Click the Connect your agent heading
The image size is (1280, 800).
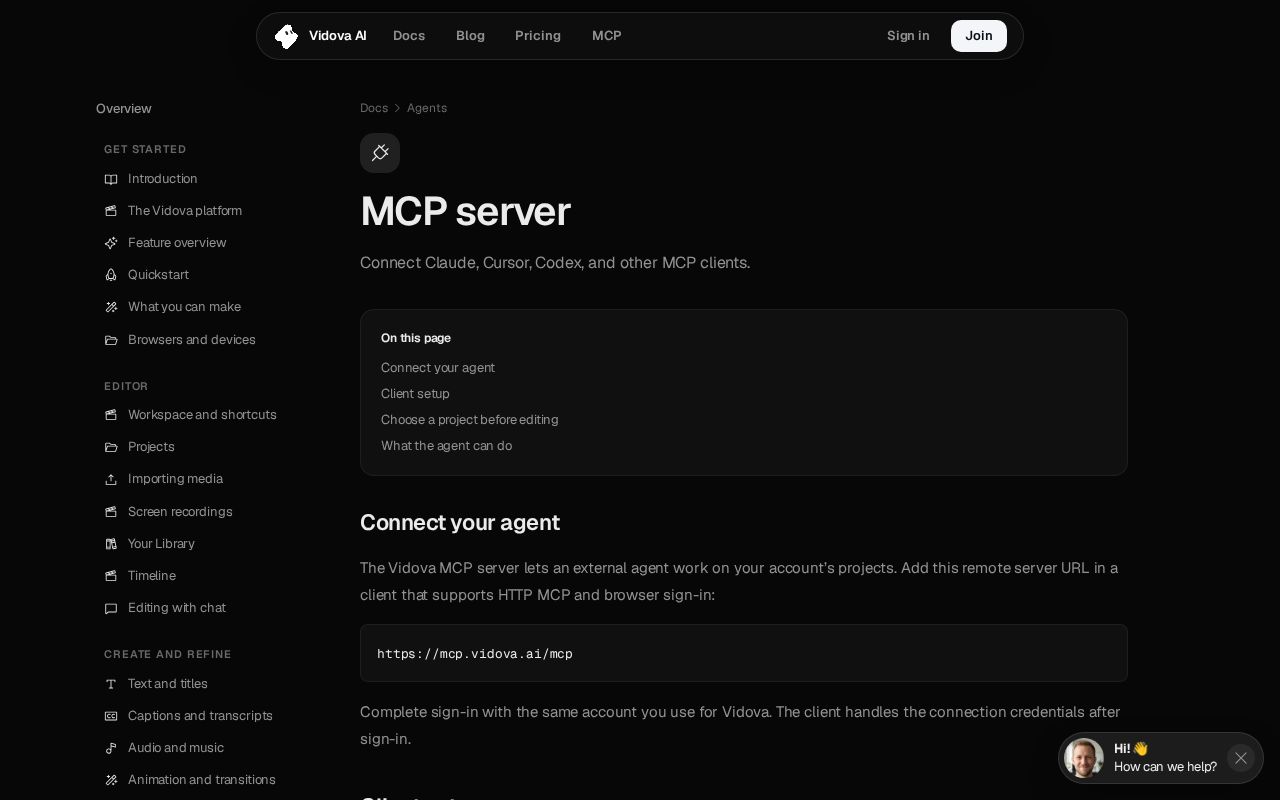point(460,523)
